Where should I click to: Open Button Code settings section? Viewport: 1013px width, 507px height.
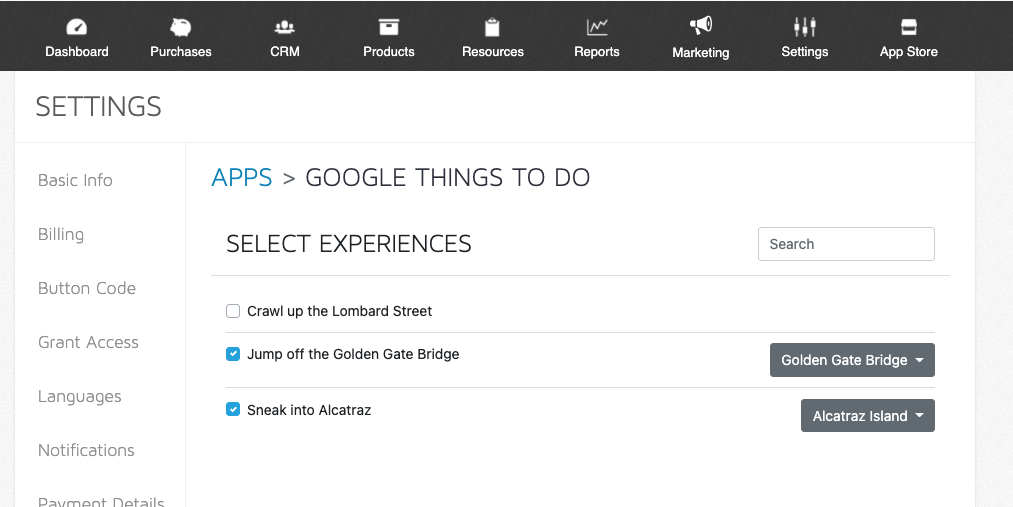coord(87,288)
